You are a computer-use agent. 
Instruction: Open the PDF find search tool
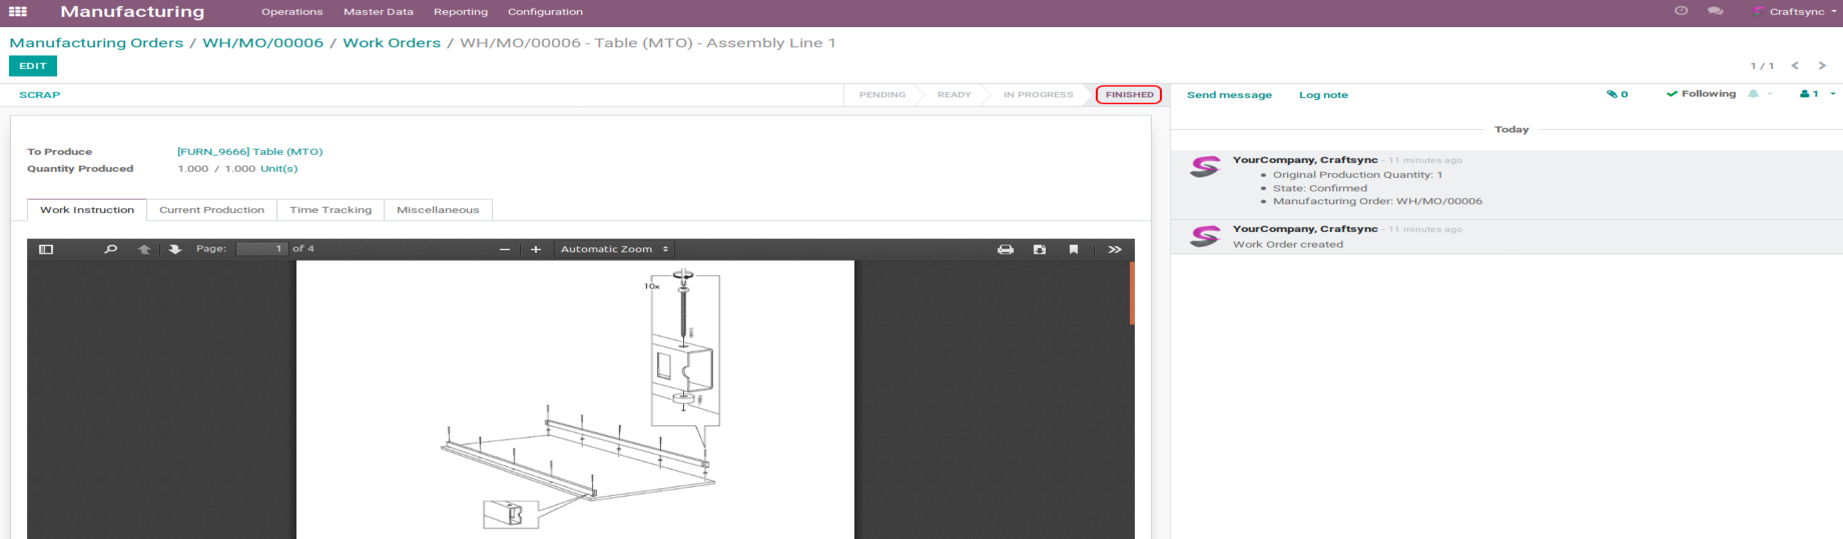click(x=111, y=249)
